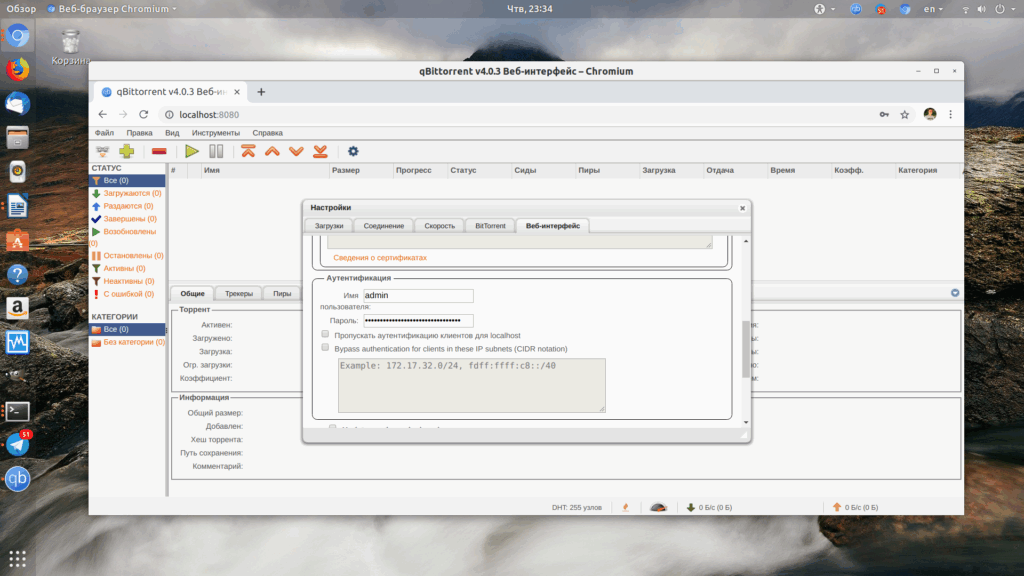The width and height of the screenshot is (1024, 576).
Task: Click the username field containing admin
Action: [418, 295]
